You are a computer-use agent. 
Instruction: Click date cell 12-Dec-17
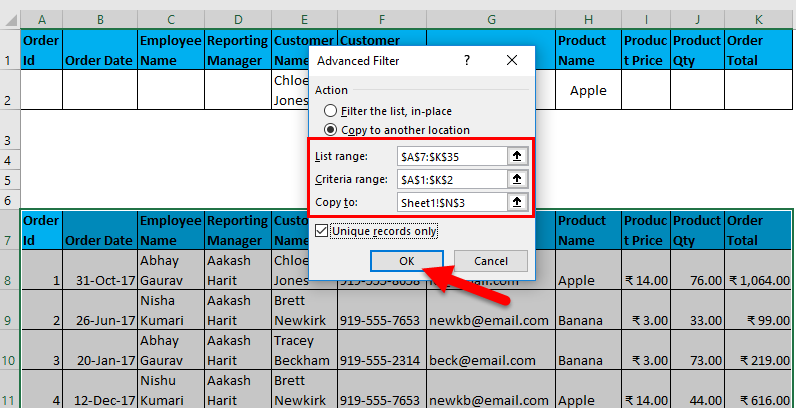tap(100, 389)
